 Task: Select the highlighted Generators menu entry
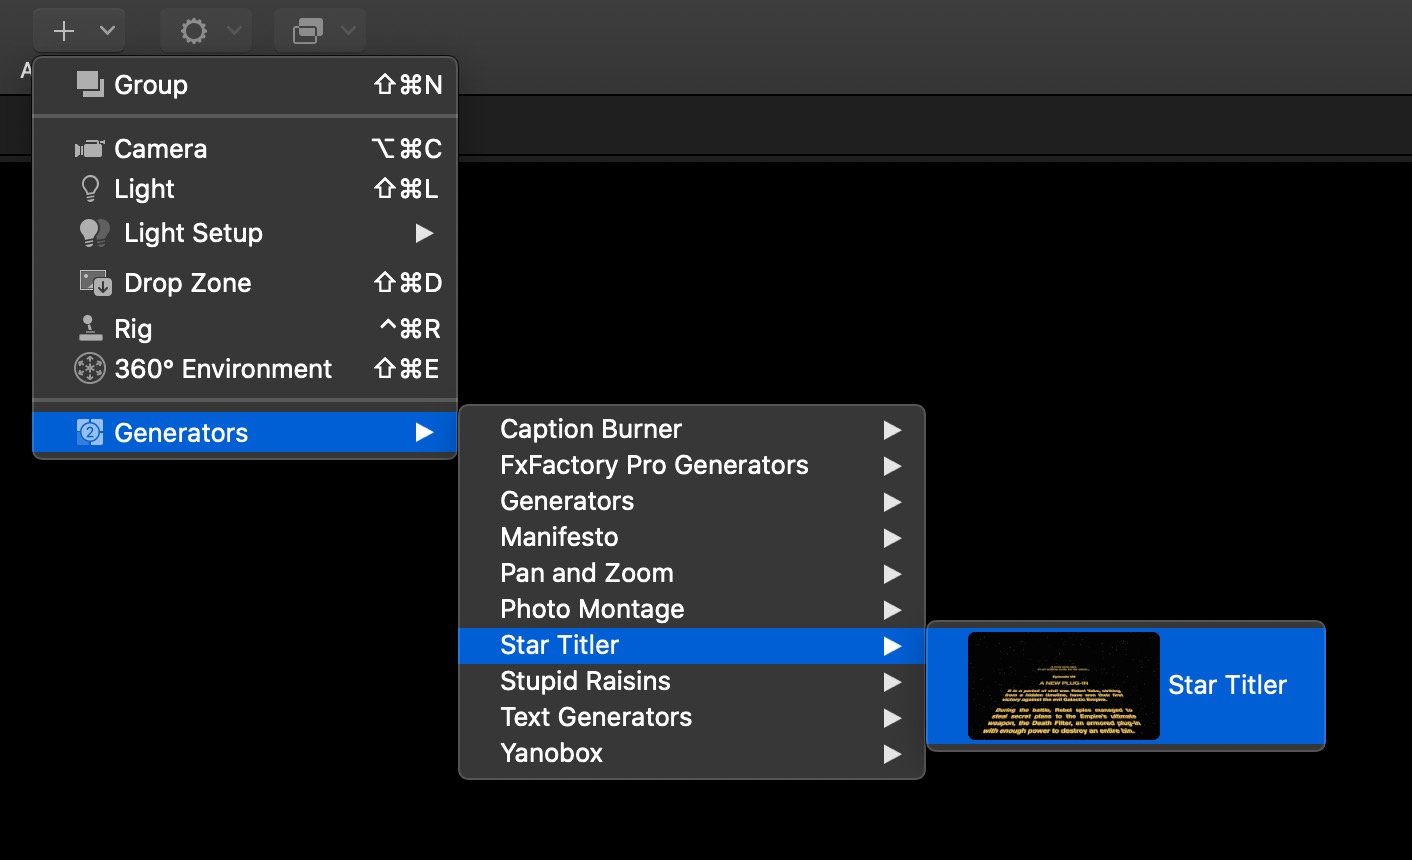coord(245,432)
